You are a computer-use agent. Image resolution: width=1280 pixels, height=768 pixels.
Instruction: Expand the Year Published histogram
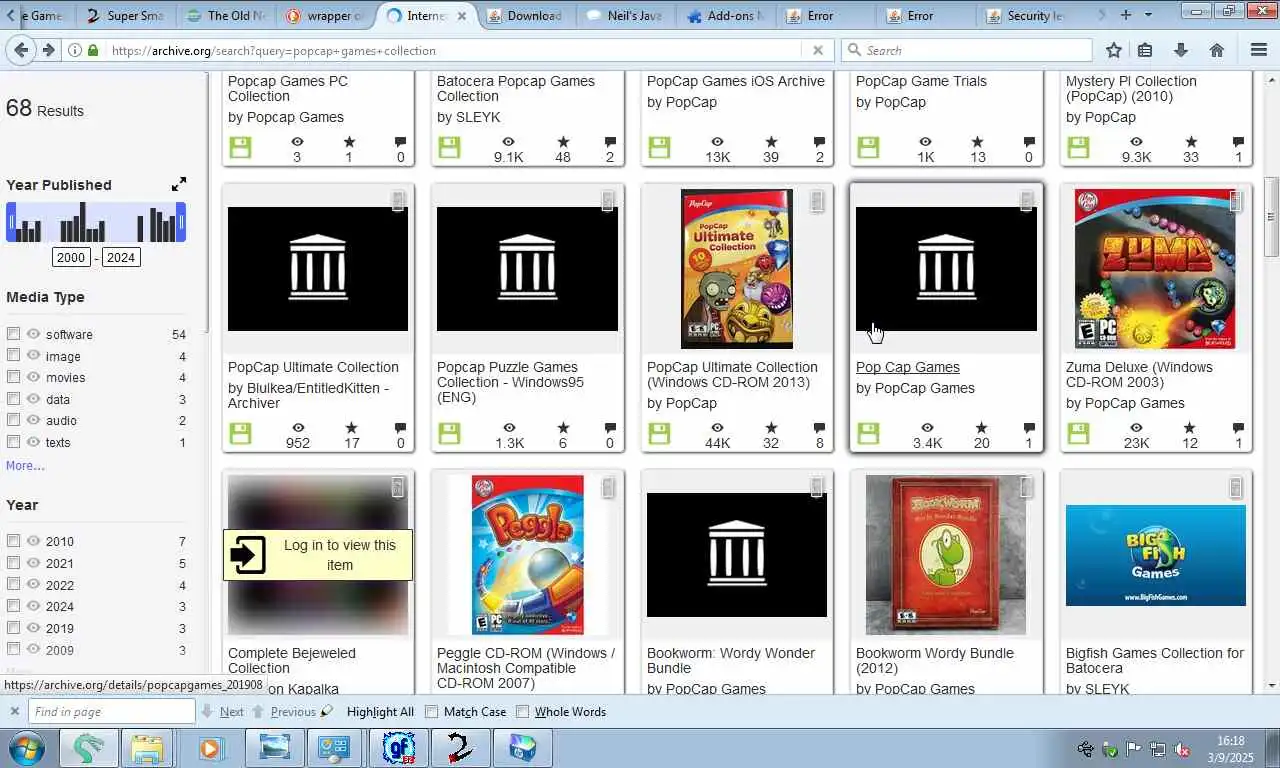point(179,184)
